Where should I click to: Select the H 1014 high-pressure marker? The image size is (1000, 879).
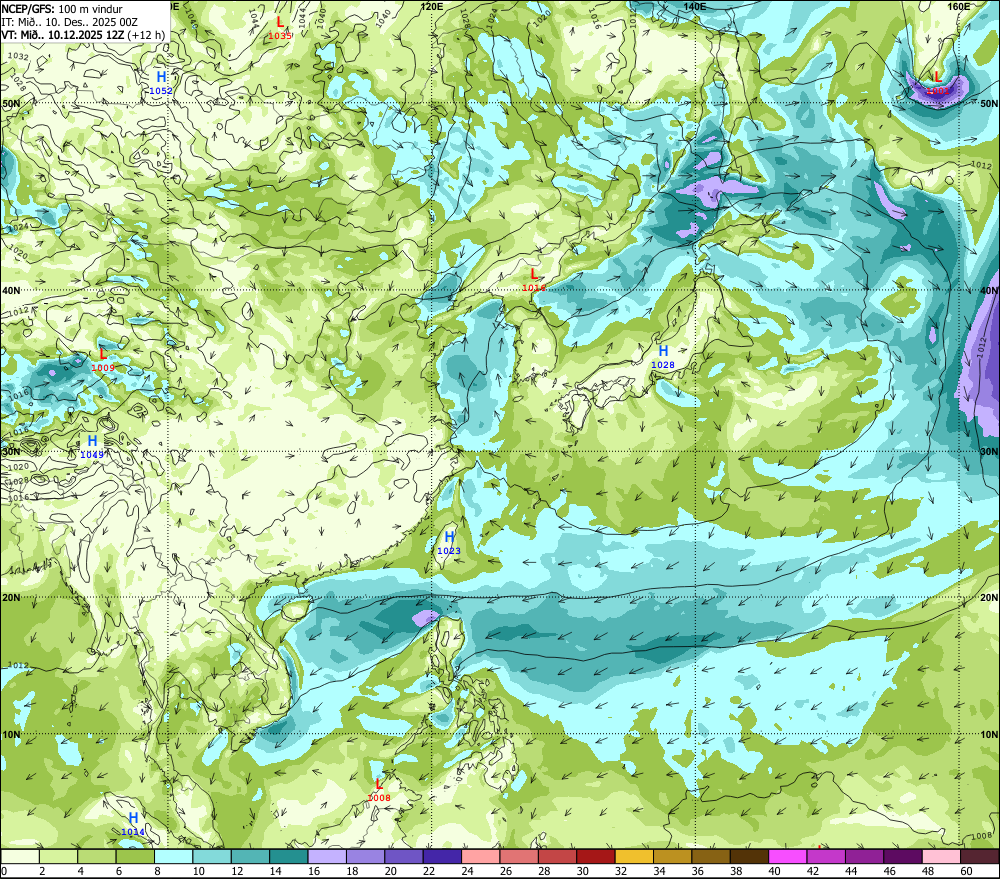pyautogui.click(x=133, y=824)
